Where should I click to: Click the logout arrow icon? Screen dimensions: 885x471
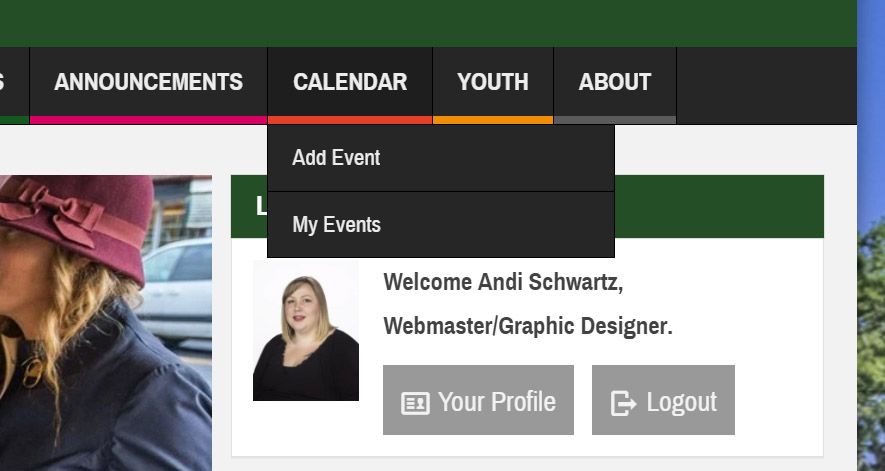[623, 403]
